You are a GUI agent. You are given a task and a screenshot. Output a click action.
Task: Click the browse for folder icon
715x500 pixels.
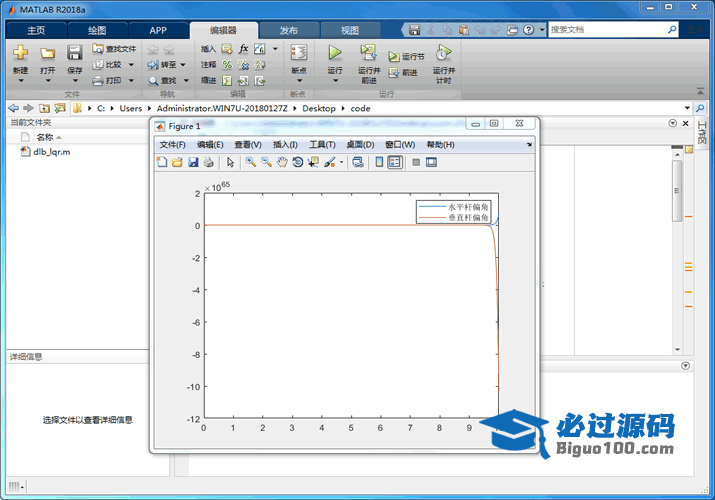[x=60, y=108]
